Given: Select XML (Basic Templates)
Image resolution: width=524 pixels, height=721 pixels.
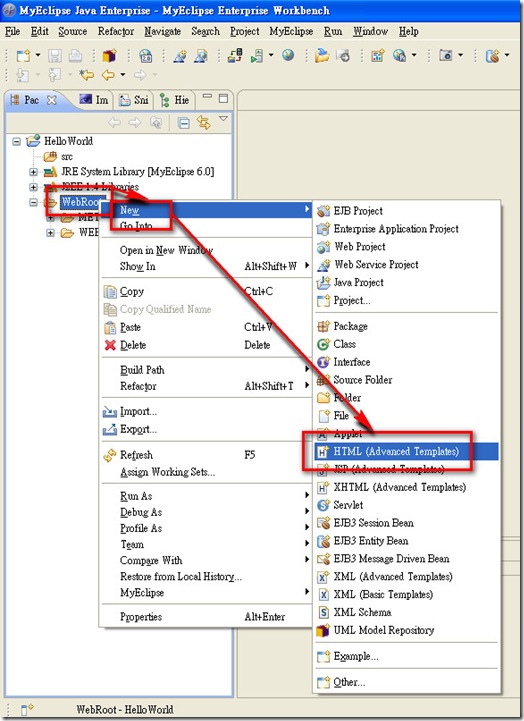Looking at the screenshot, I should pyautogui.click(x=406, y=595).
